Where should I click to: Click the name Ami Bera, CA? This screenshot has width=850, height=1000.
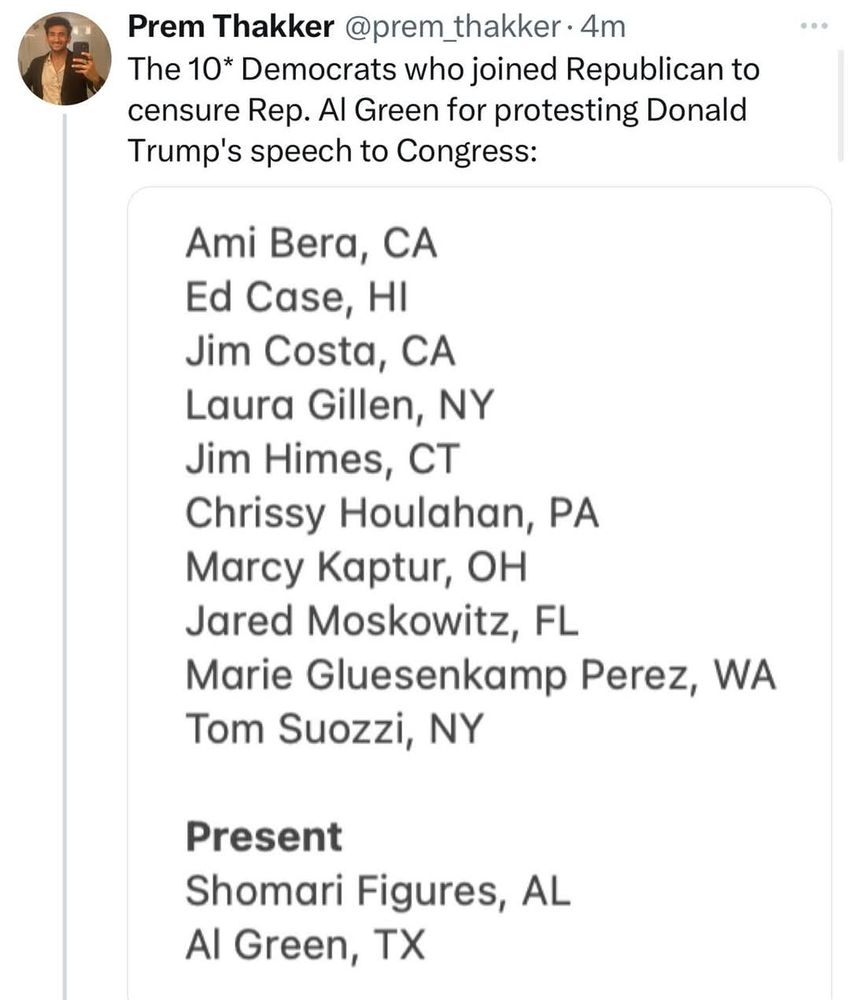pos(311,244)
